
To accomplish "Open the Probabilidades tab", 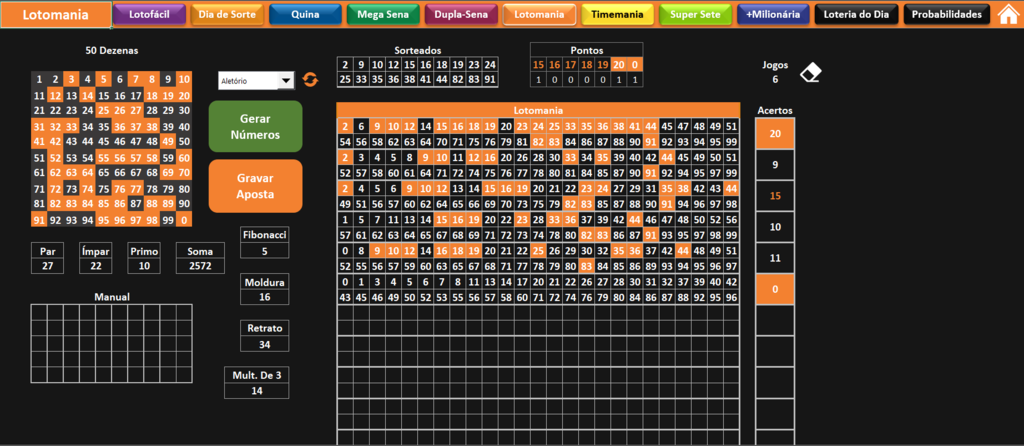I will pyautogui.click(x=946, y=14).
